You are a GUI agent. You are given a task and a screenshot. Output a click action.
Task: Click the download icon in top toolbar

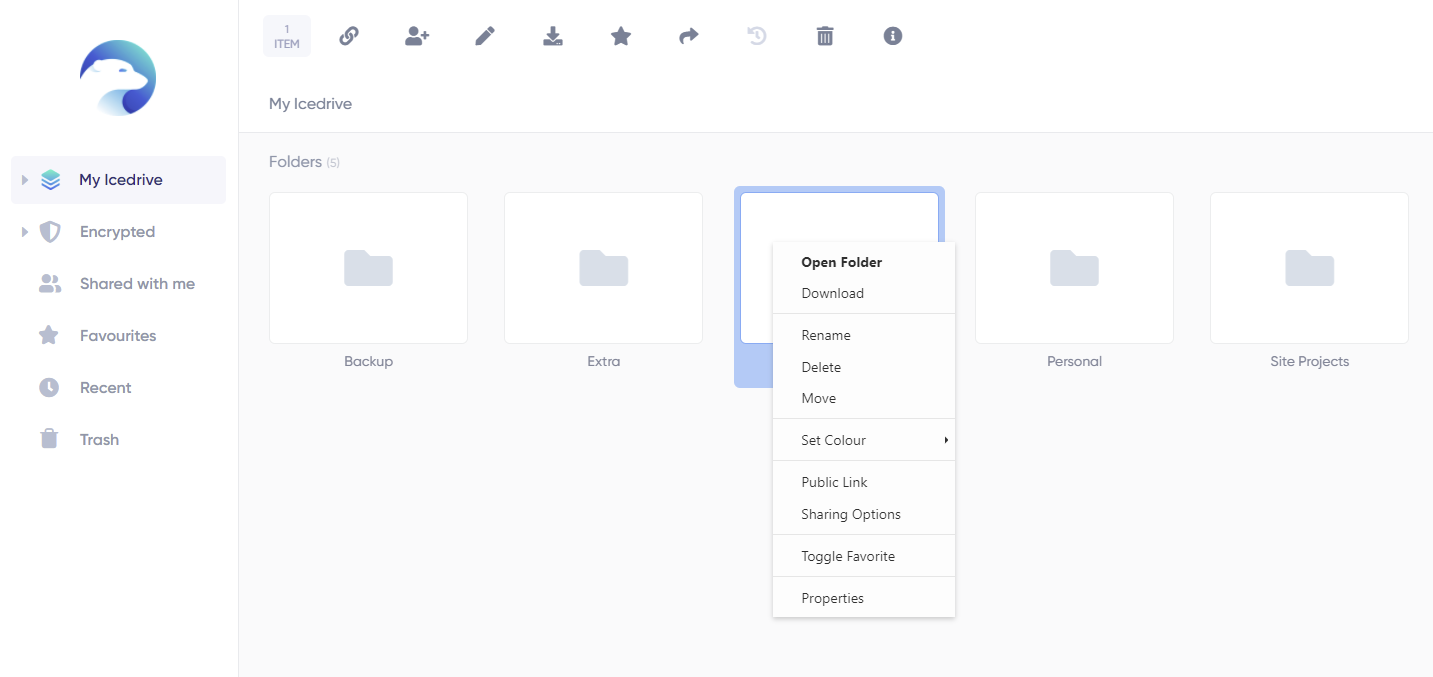(553, 36)
